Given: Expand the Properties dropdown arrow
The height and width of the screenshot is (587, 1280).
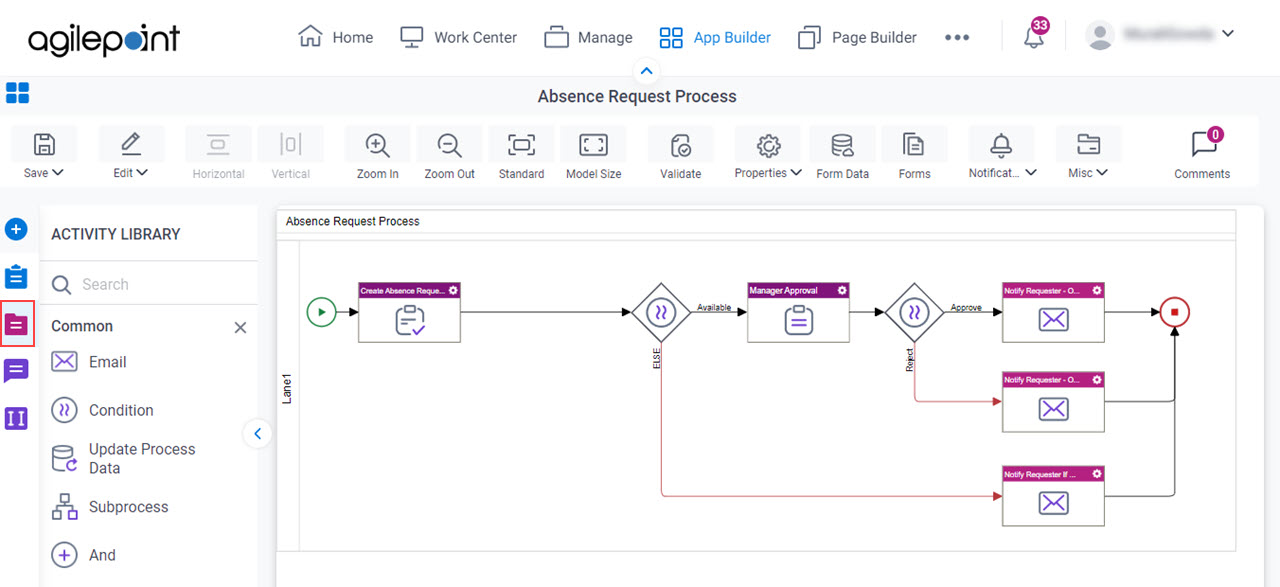Looking at the screenshot, I should click(796, 173).
